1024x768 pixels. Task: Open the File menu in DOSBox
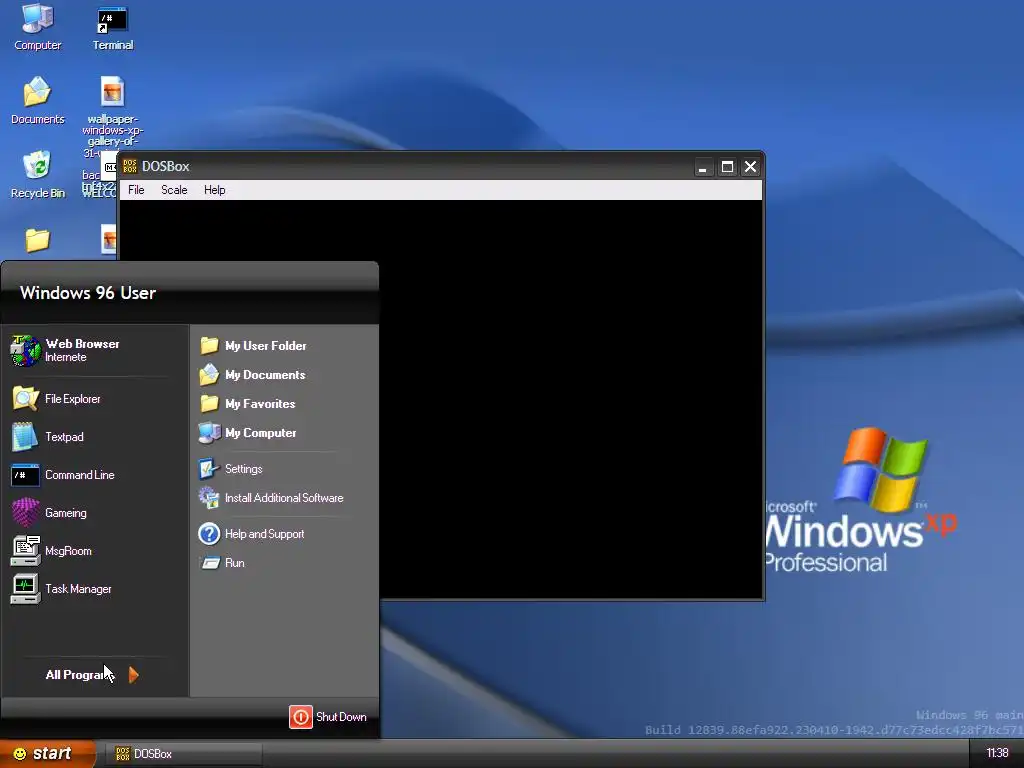pyautogui.click(x=136, y=190)
